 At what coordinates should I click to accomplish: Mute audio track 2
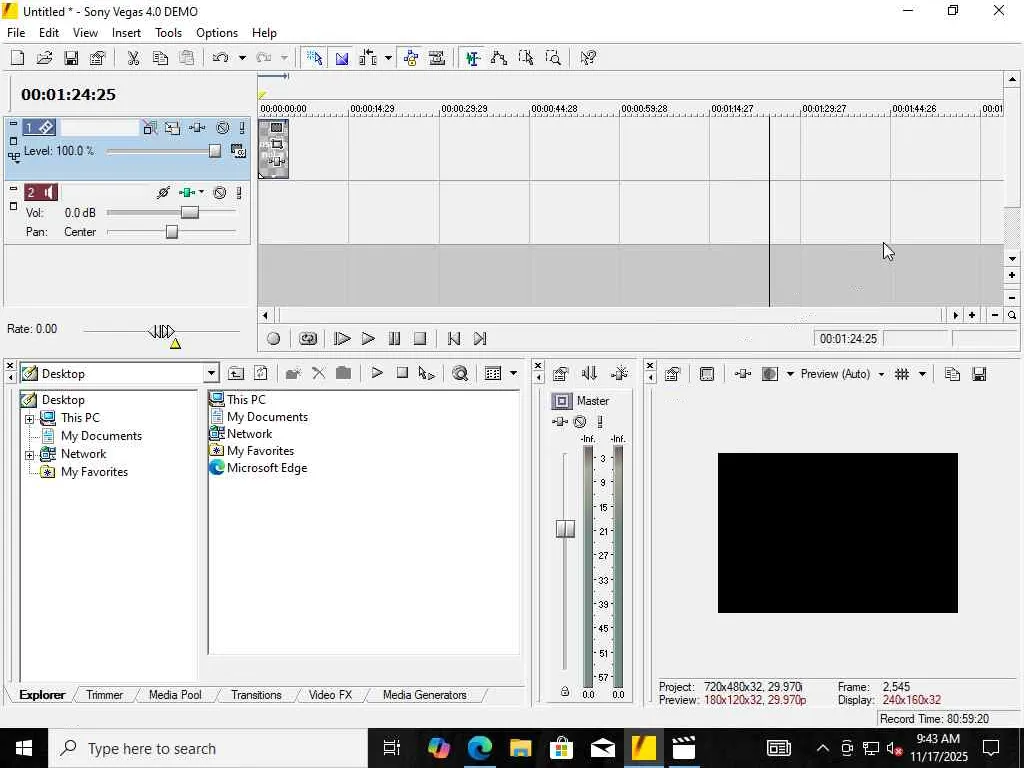tap(221, 193)
